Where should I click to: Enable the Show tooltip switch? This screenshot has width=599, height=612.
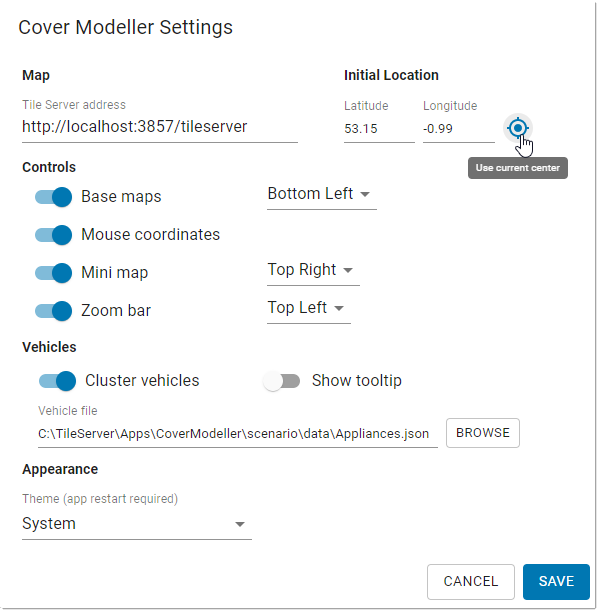click(x=281, y=381)
